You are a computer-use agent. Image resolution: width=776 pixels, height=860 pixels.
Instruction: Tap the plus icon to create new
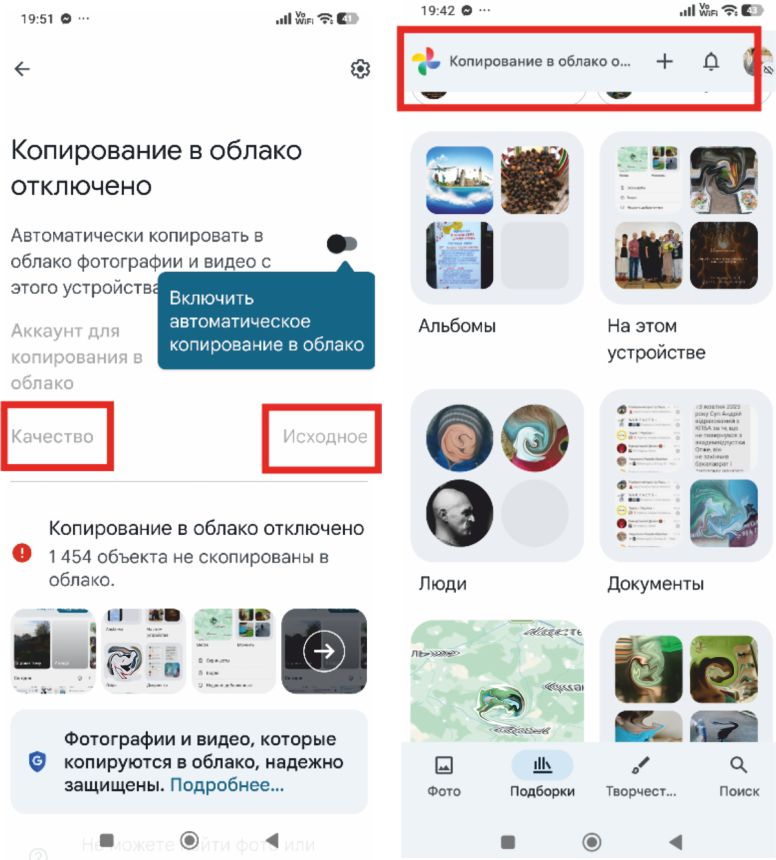coord(664,61)
